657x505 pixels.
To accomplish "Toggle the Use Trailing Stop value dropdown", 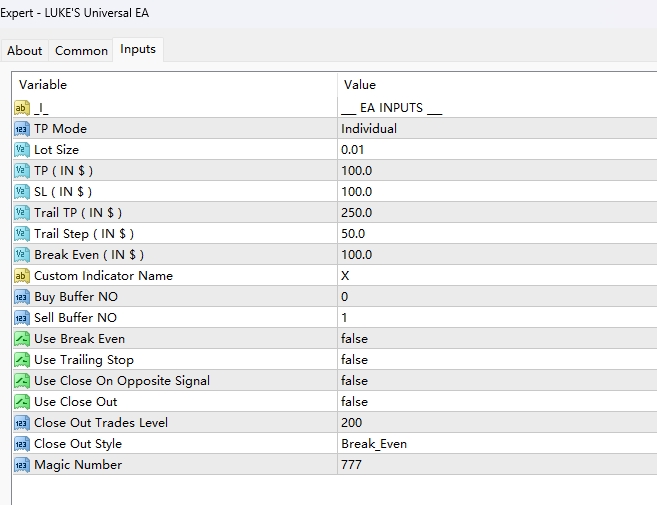I will pos(355,359).
